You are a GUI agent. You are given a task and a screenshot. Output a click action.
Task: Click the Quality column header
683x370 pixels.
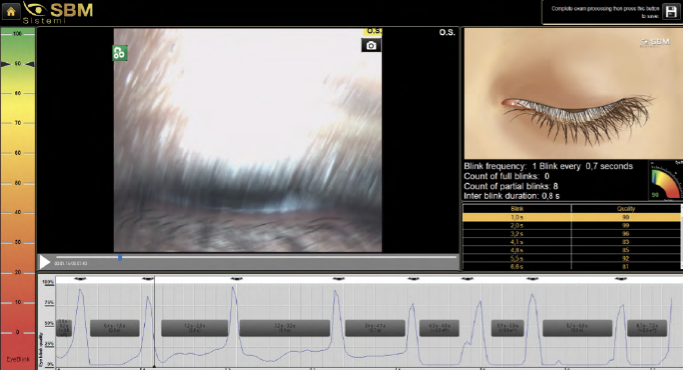(626, 209)
